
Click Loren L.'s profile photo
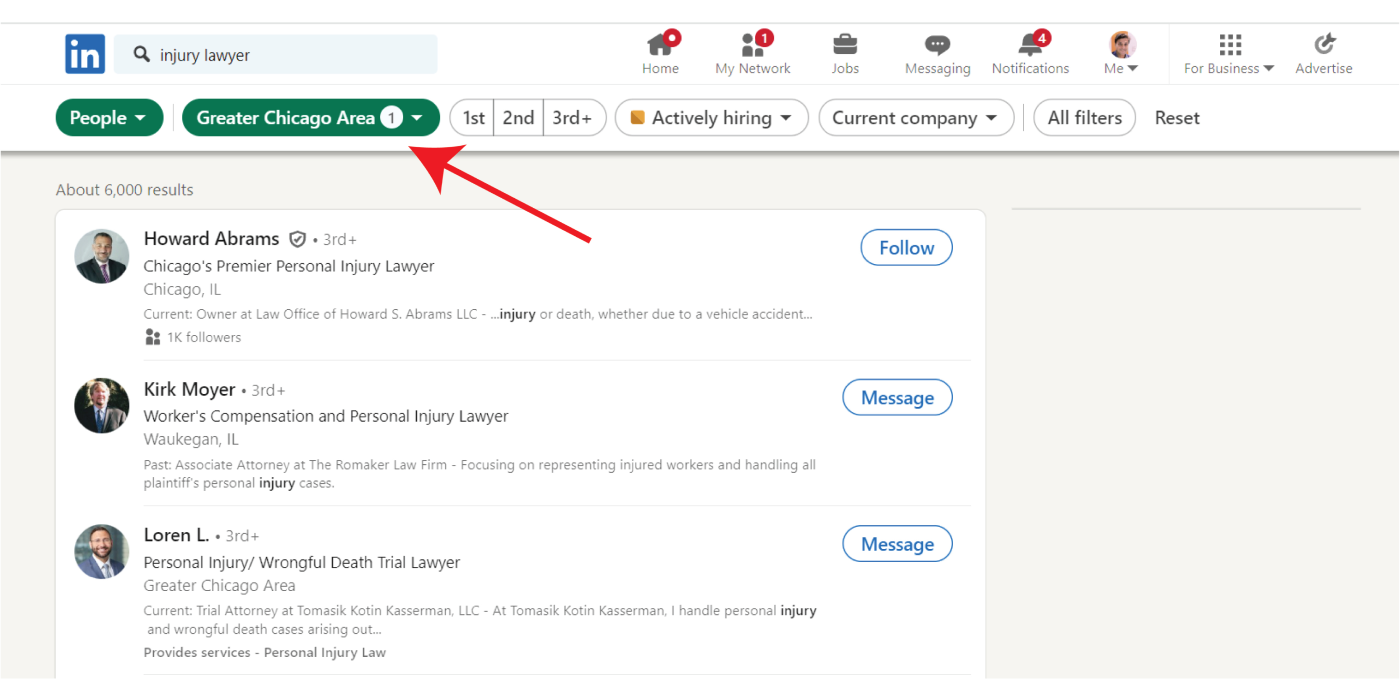click(x=102, y=552)
